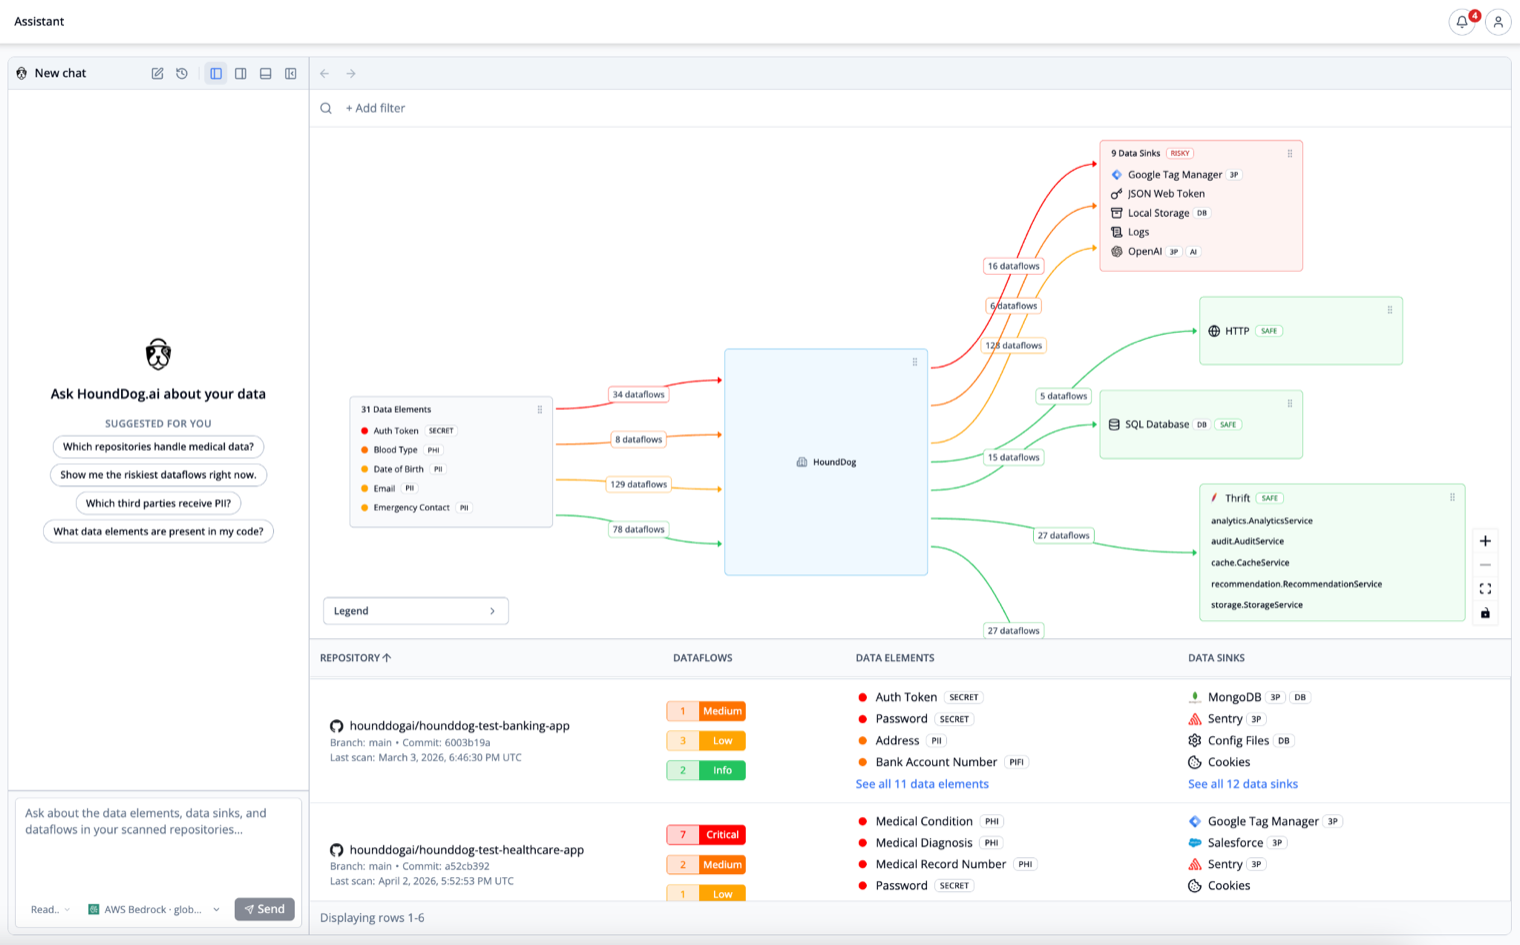
Task: Zoom in the graph with plus
Action: point(1485,541)
